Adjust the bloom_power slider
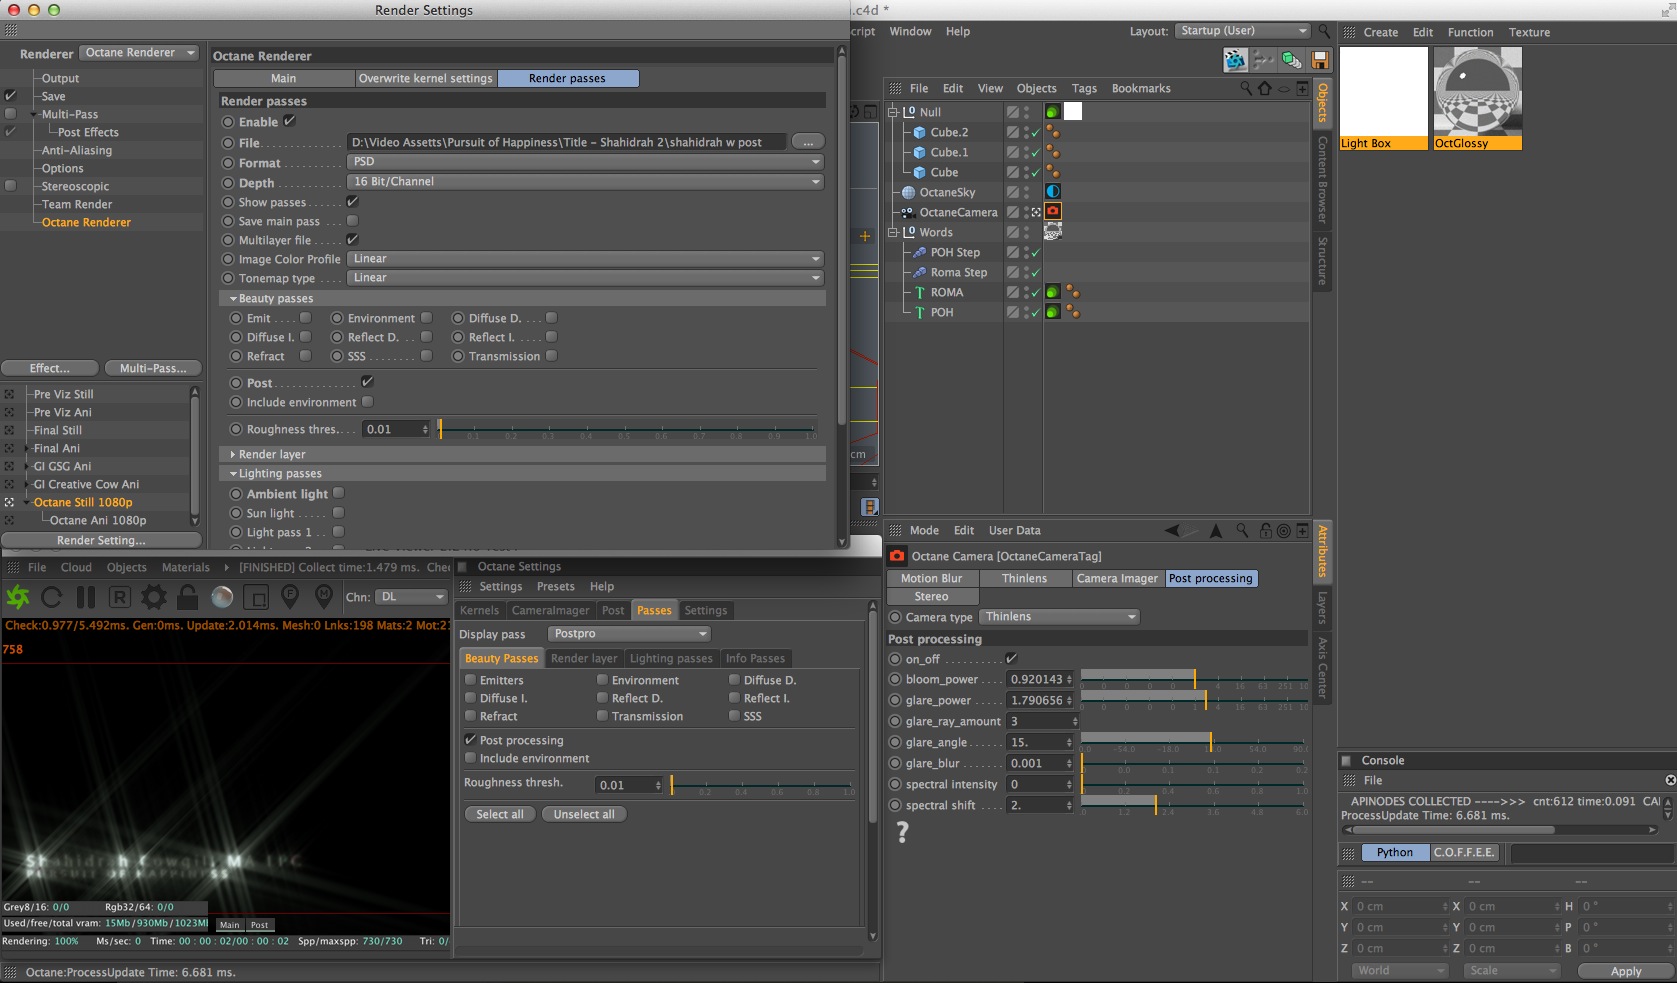 coord(1195,679)
